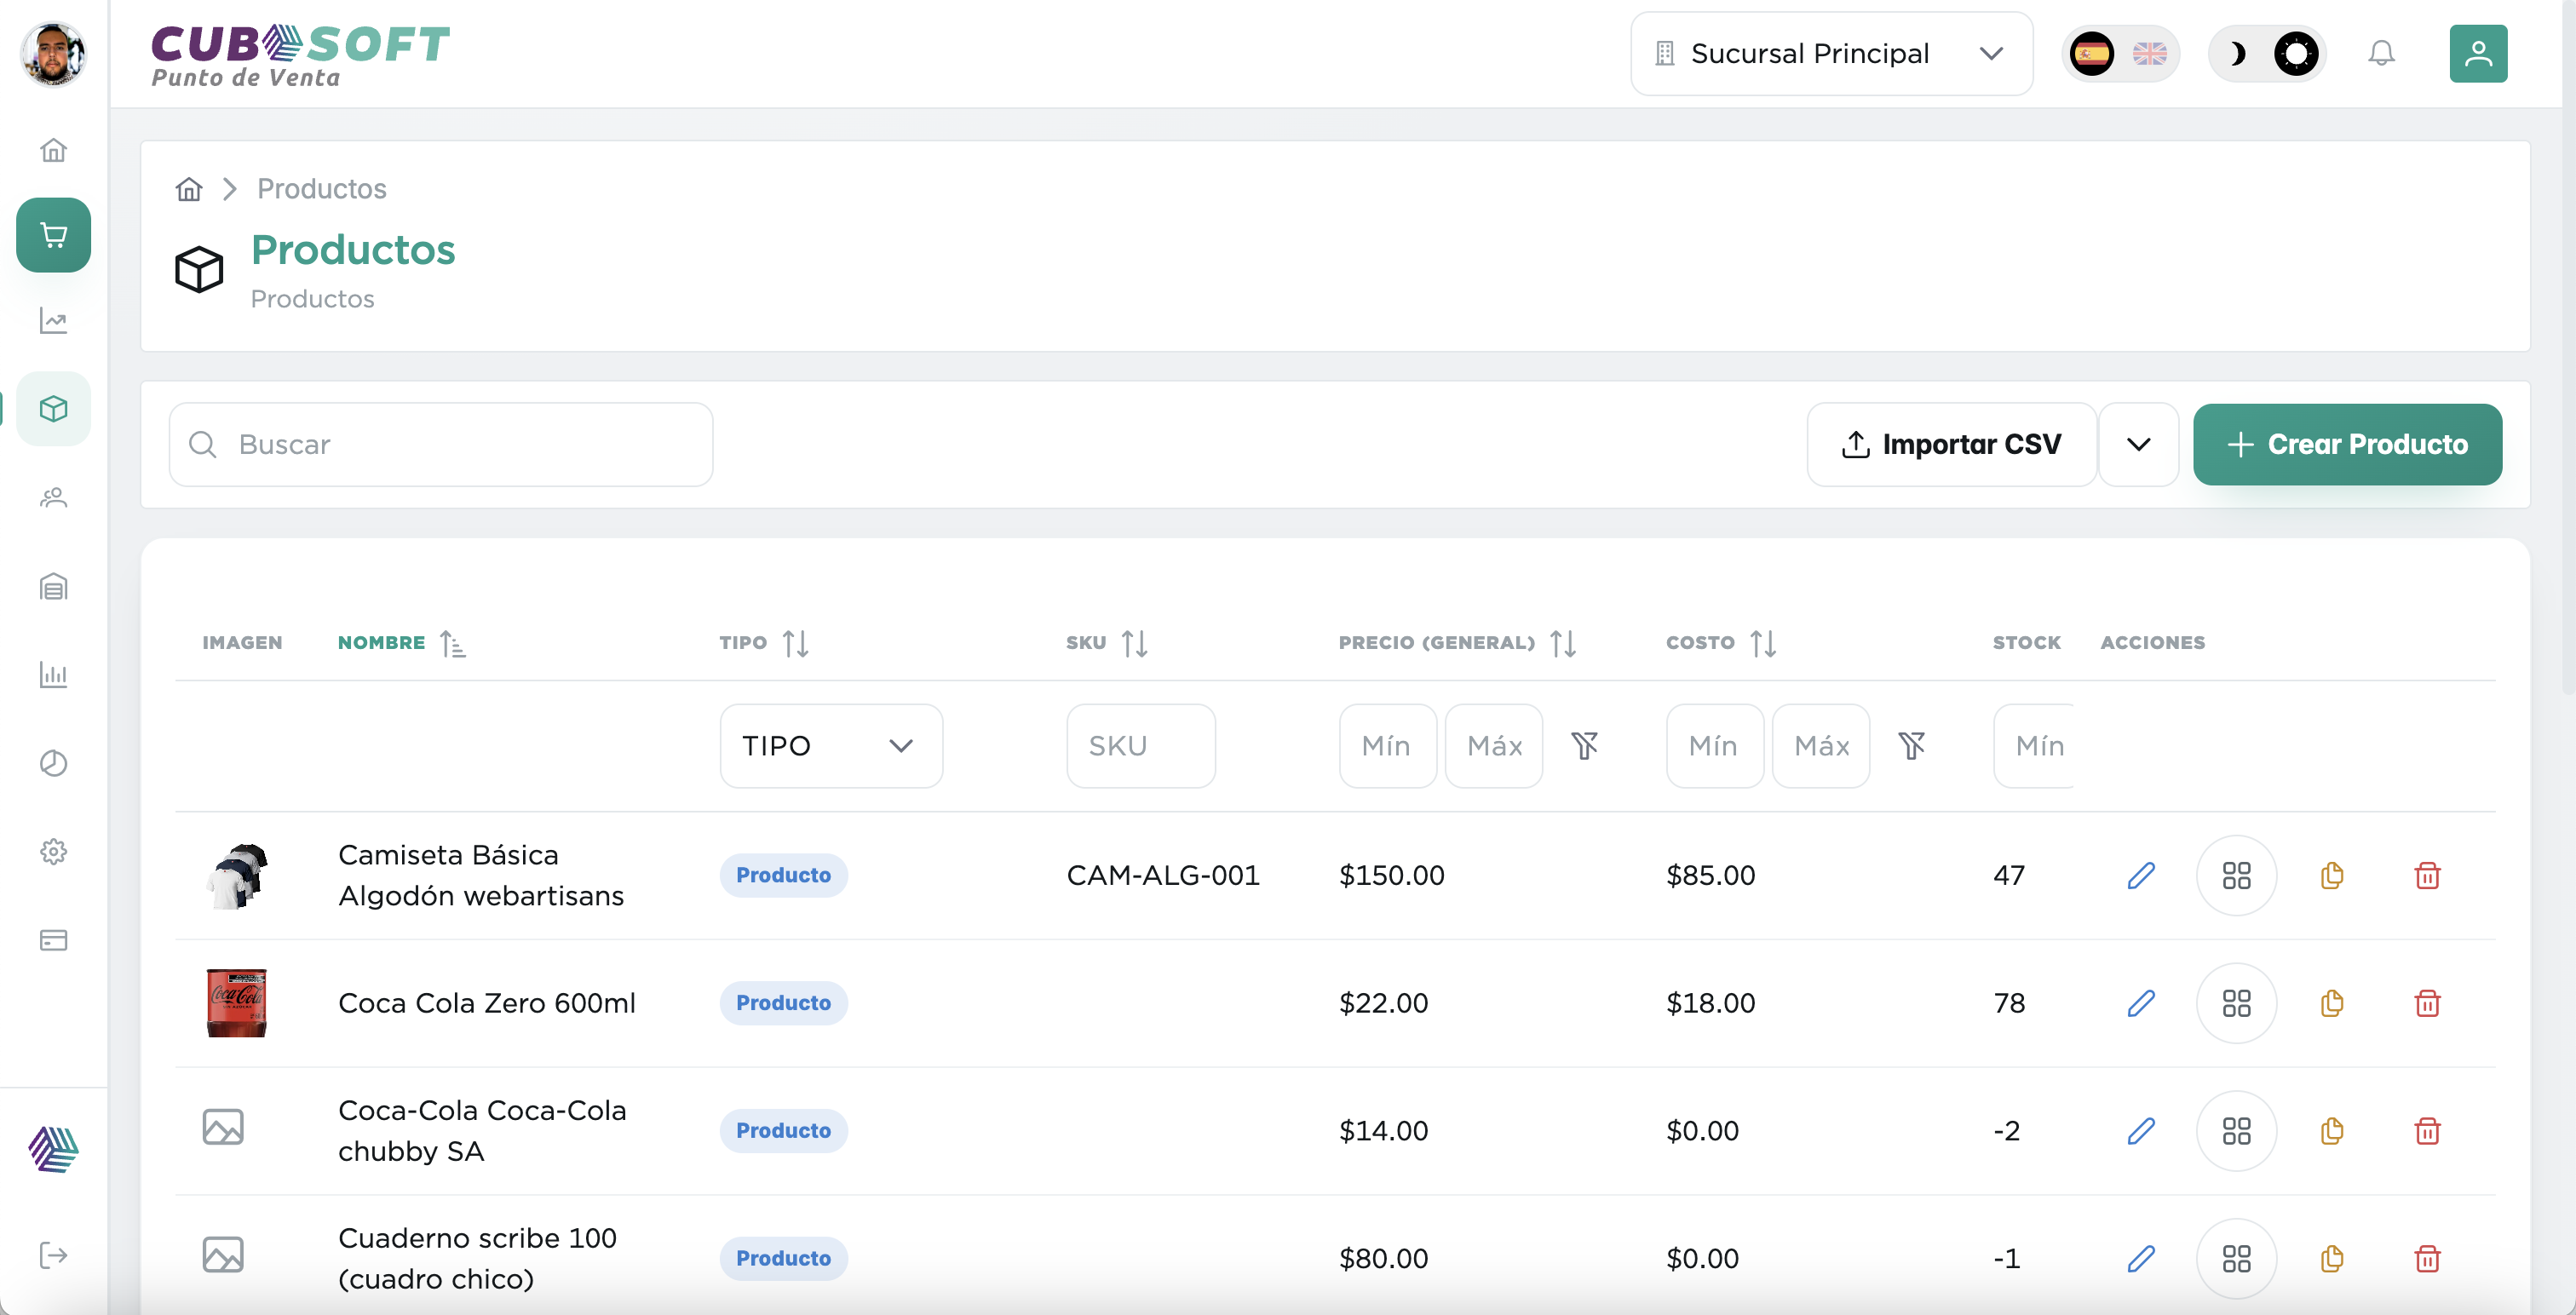Open the home icon in sidebar
The image size is (2576, 1315).
tap(53, 150)
